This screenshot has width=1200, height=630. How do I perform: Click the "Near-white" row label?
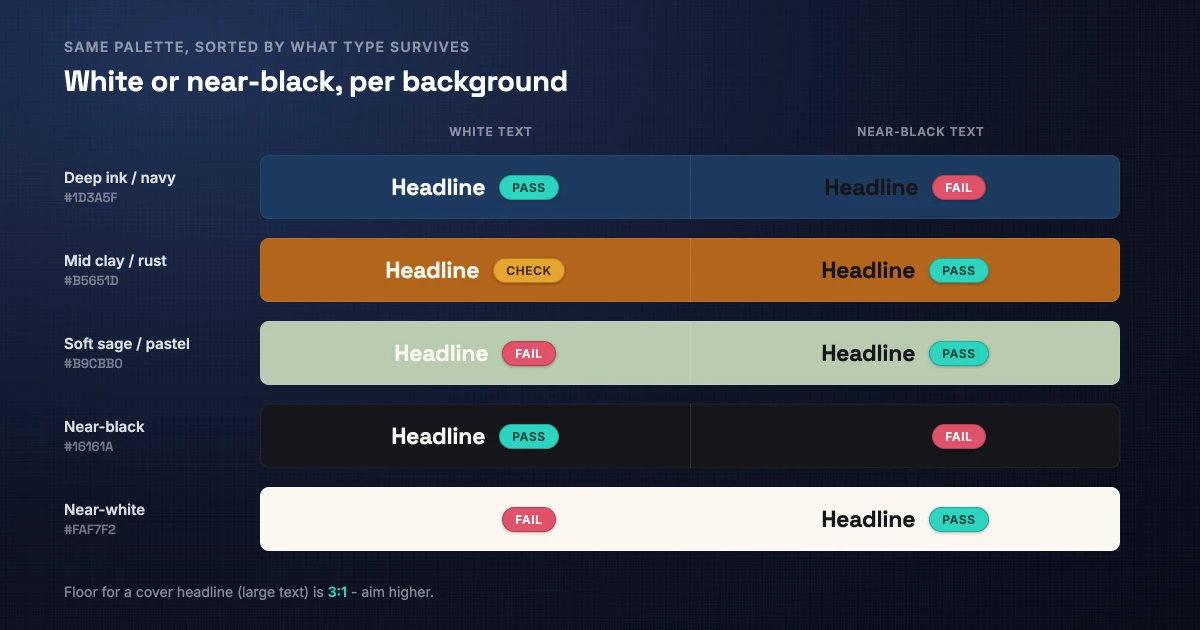tap(104, 510)
